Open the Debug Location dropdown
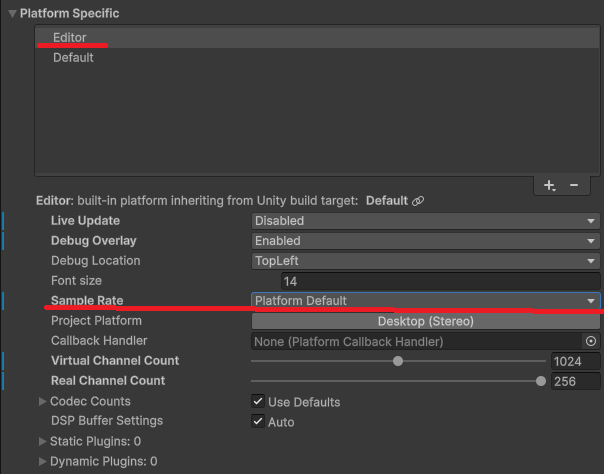Image resolution: width=604 pixels, height=474 pixels. click(424, 261)
